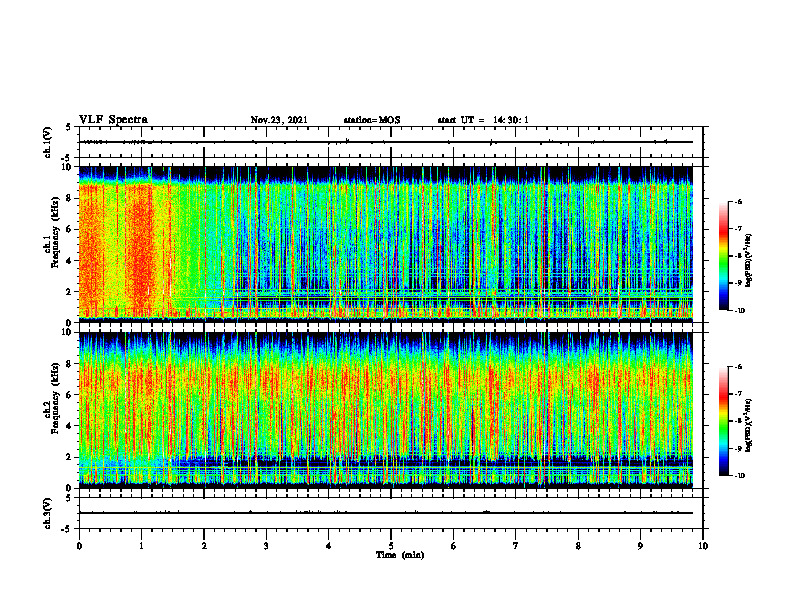
Task: Click the '-6' tick on ch.1 color bar
Action: [737, 201]
